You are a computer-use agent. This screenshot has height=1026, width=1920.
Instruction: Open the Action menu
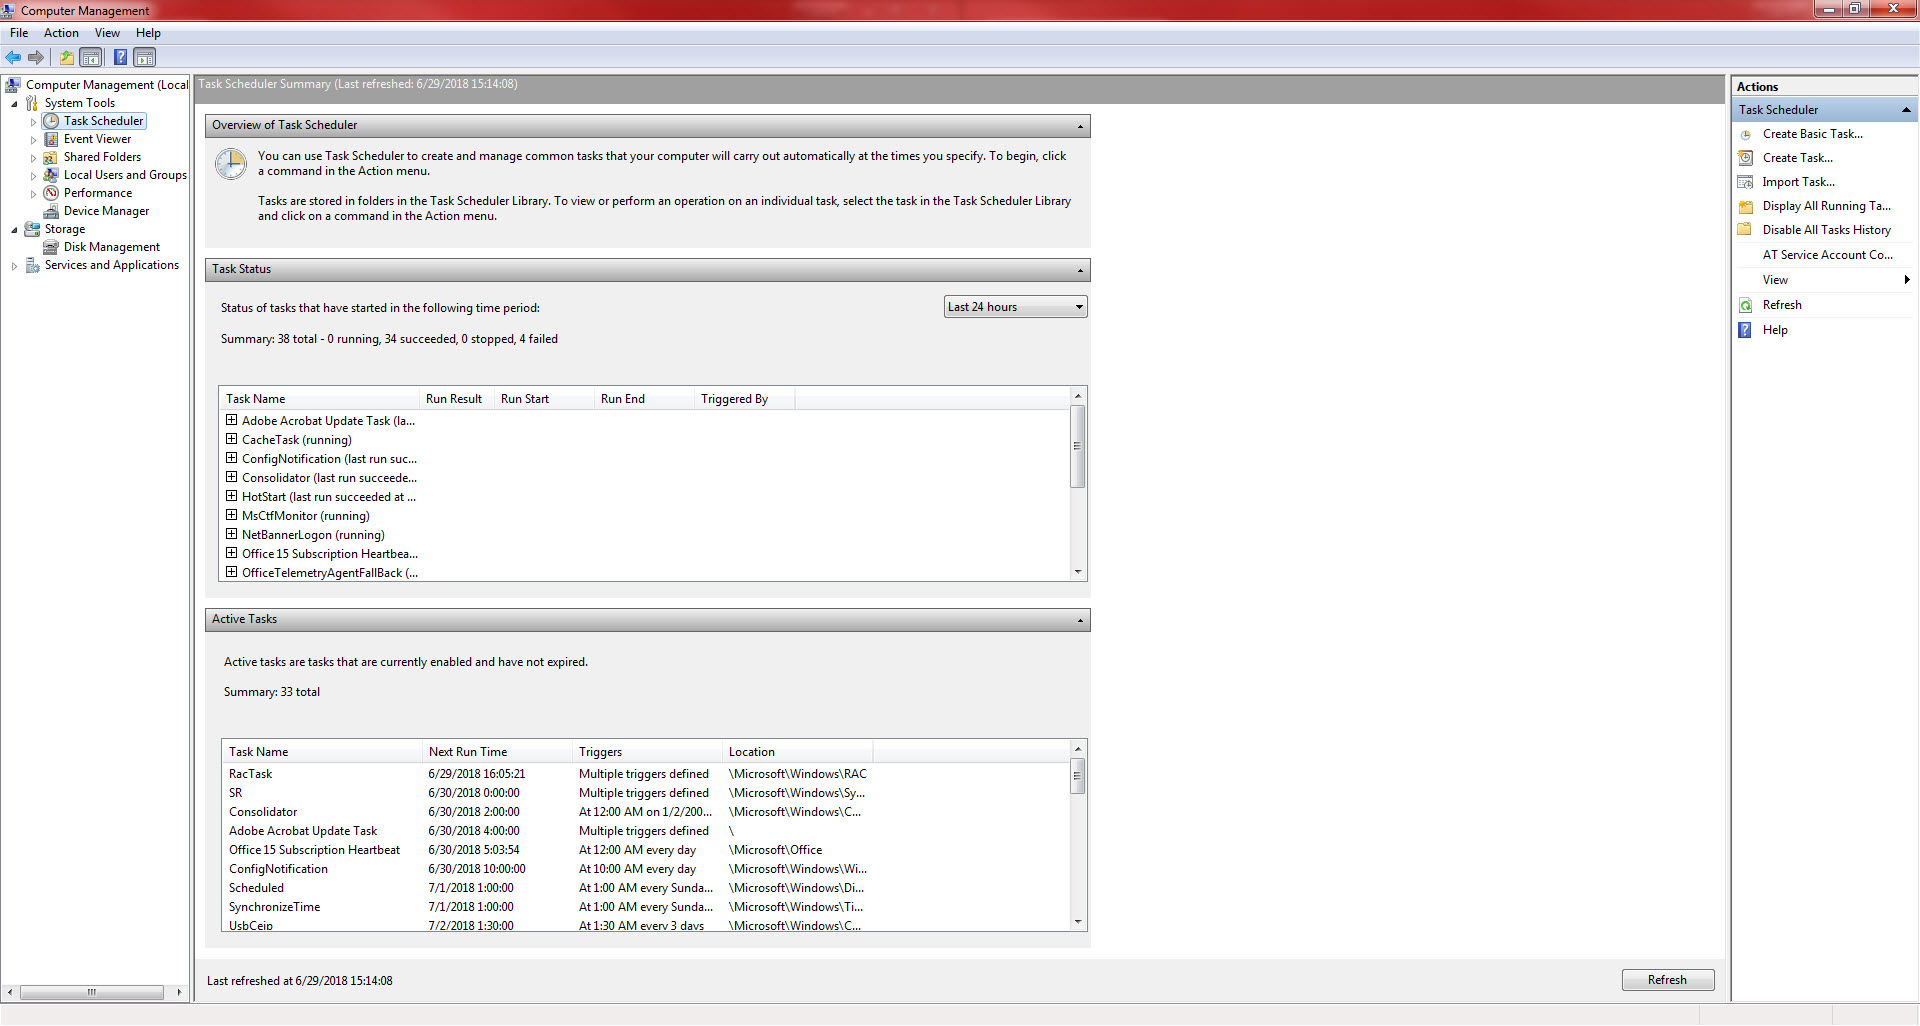click(x=61, y=33)
